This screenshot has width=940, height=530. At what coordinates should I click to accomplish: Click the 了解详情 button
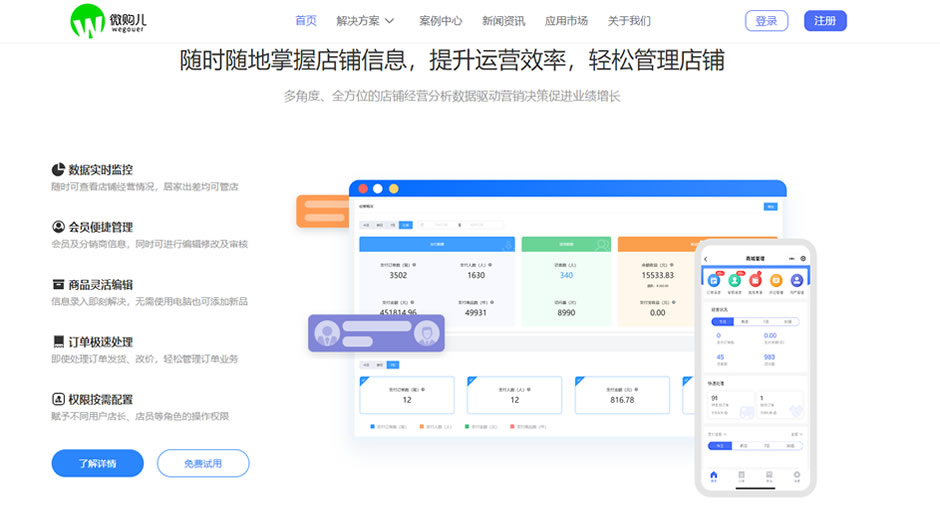(98, 463)
